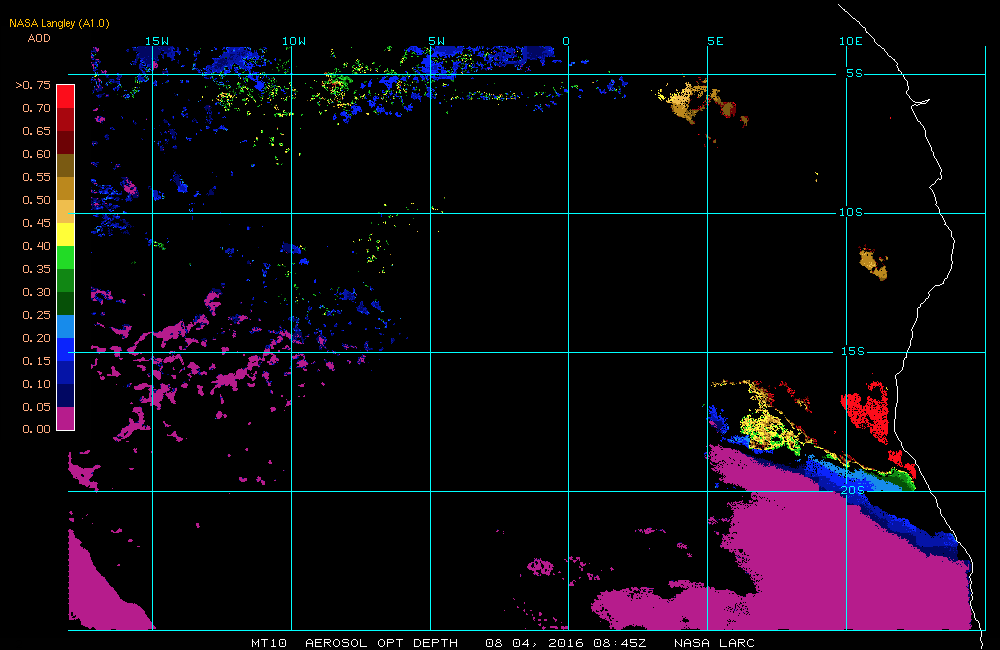Click the '0.40' legend value
This screenshot has width=1000, height=650.
[36, 246]
